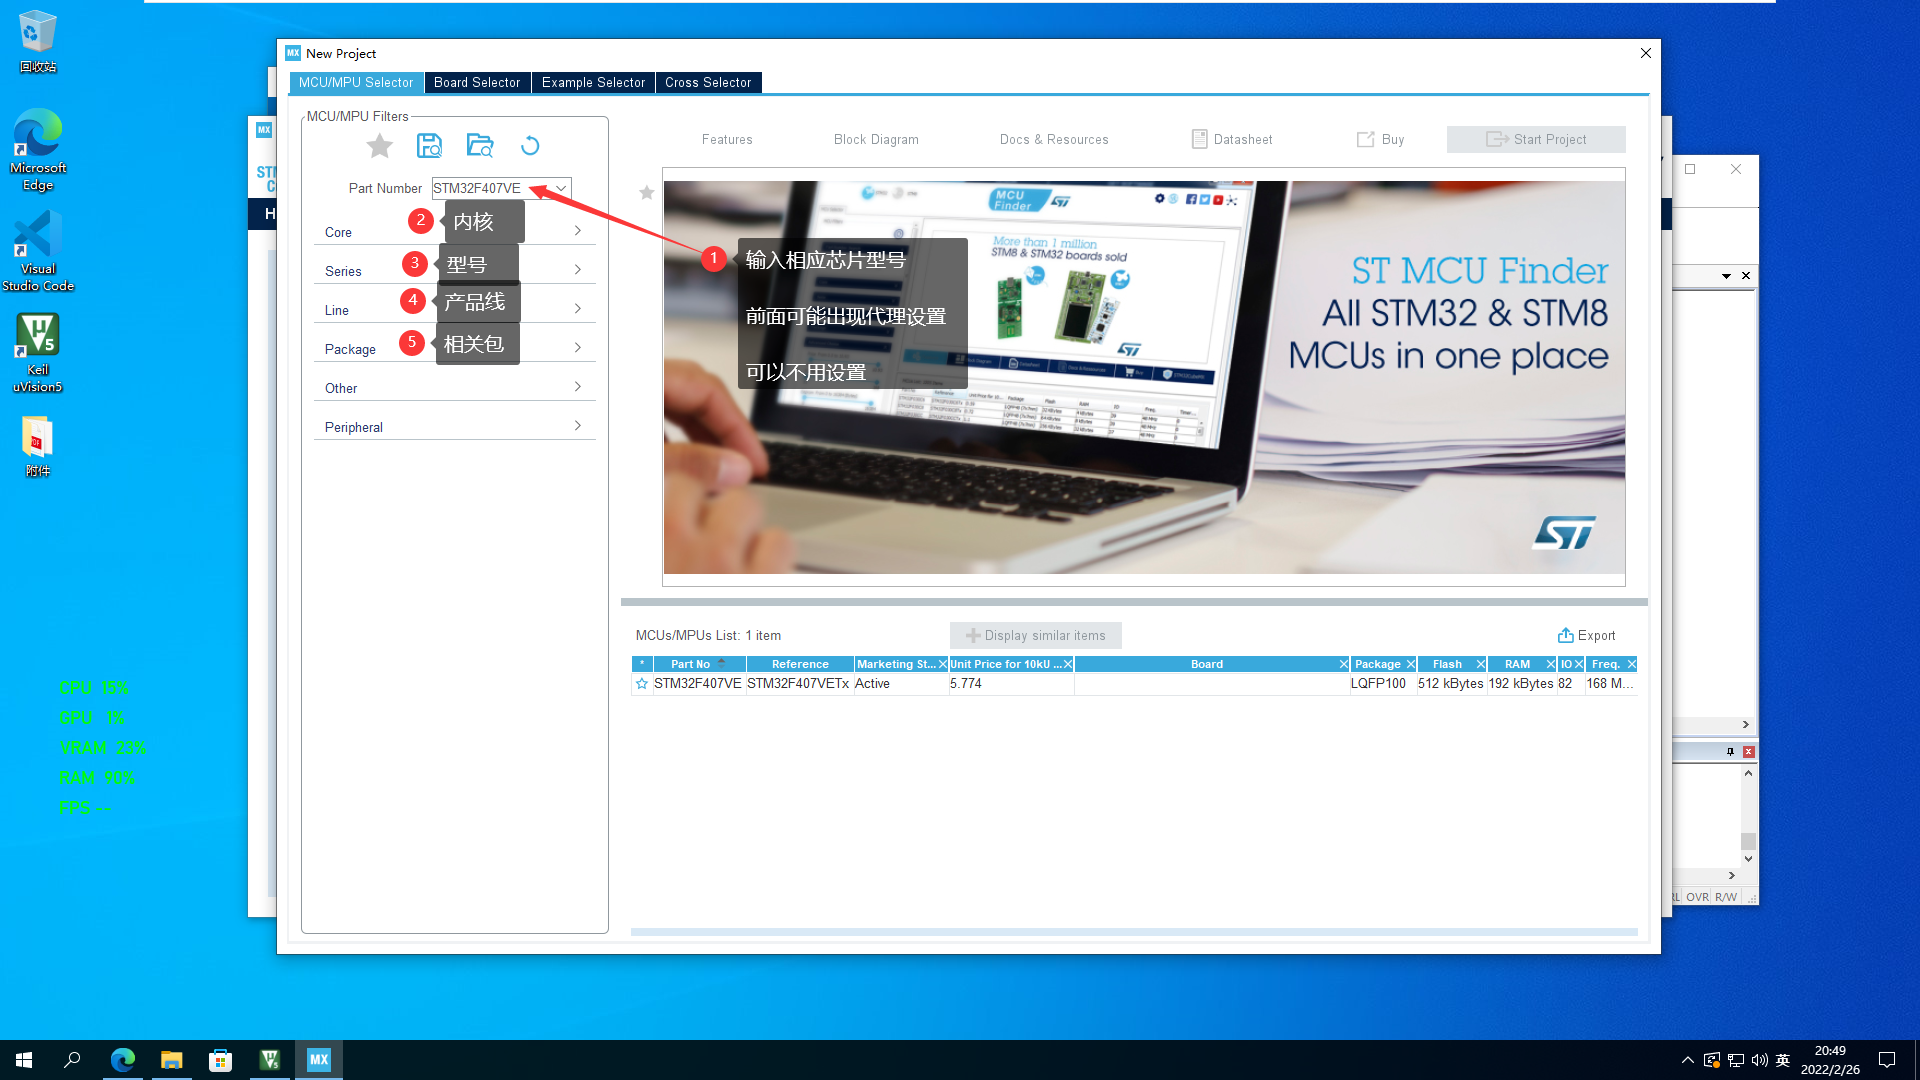The height and width of the screenshot is (1080, 1920).
Task: Open the Part Number dropdown arrow
Action: pyautogui.click(x=561, y=188)
